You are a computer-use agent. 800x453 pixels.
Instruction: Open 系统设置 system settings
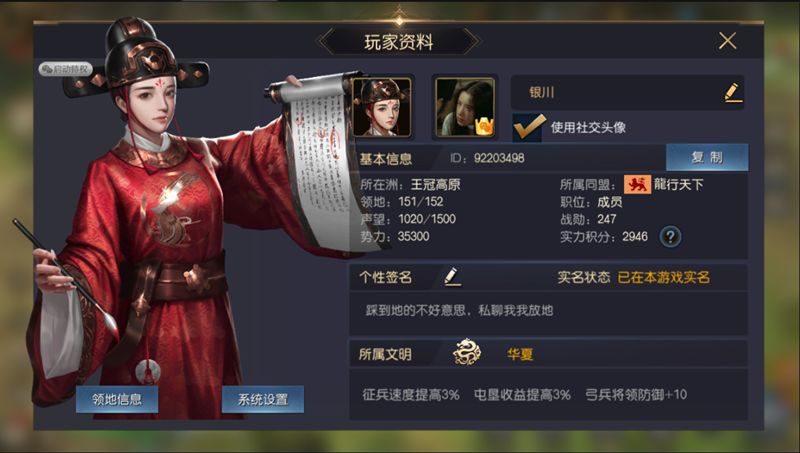pyautogui.click(x=263, y=399)
